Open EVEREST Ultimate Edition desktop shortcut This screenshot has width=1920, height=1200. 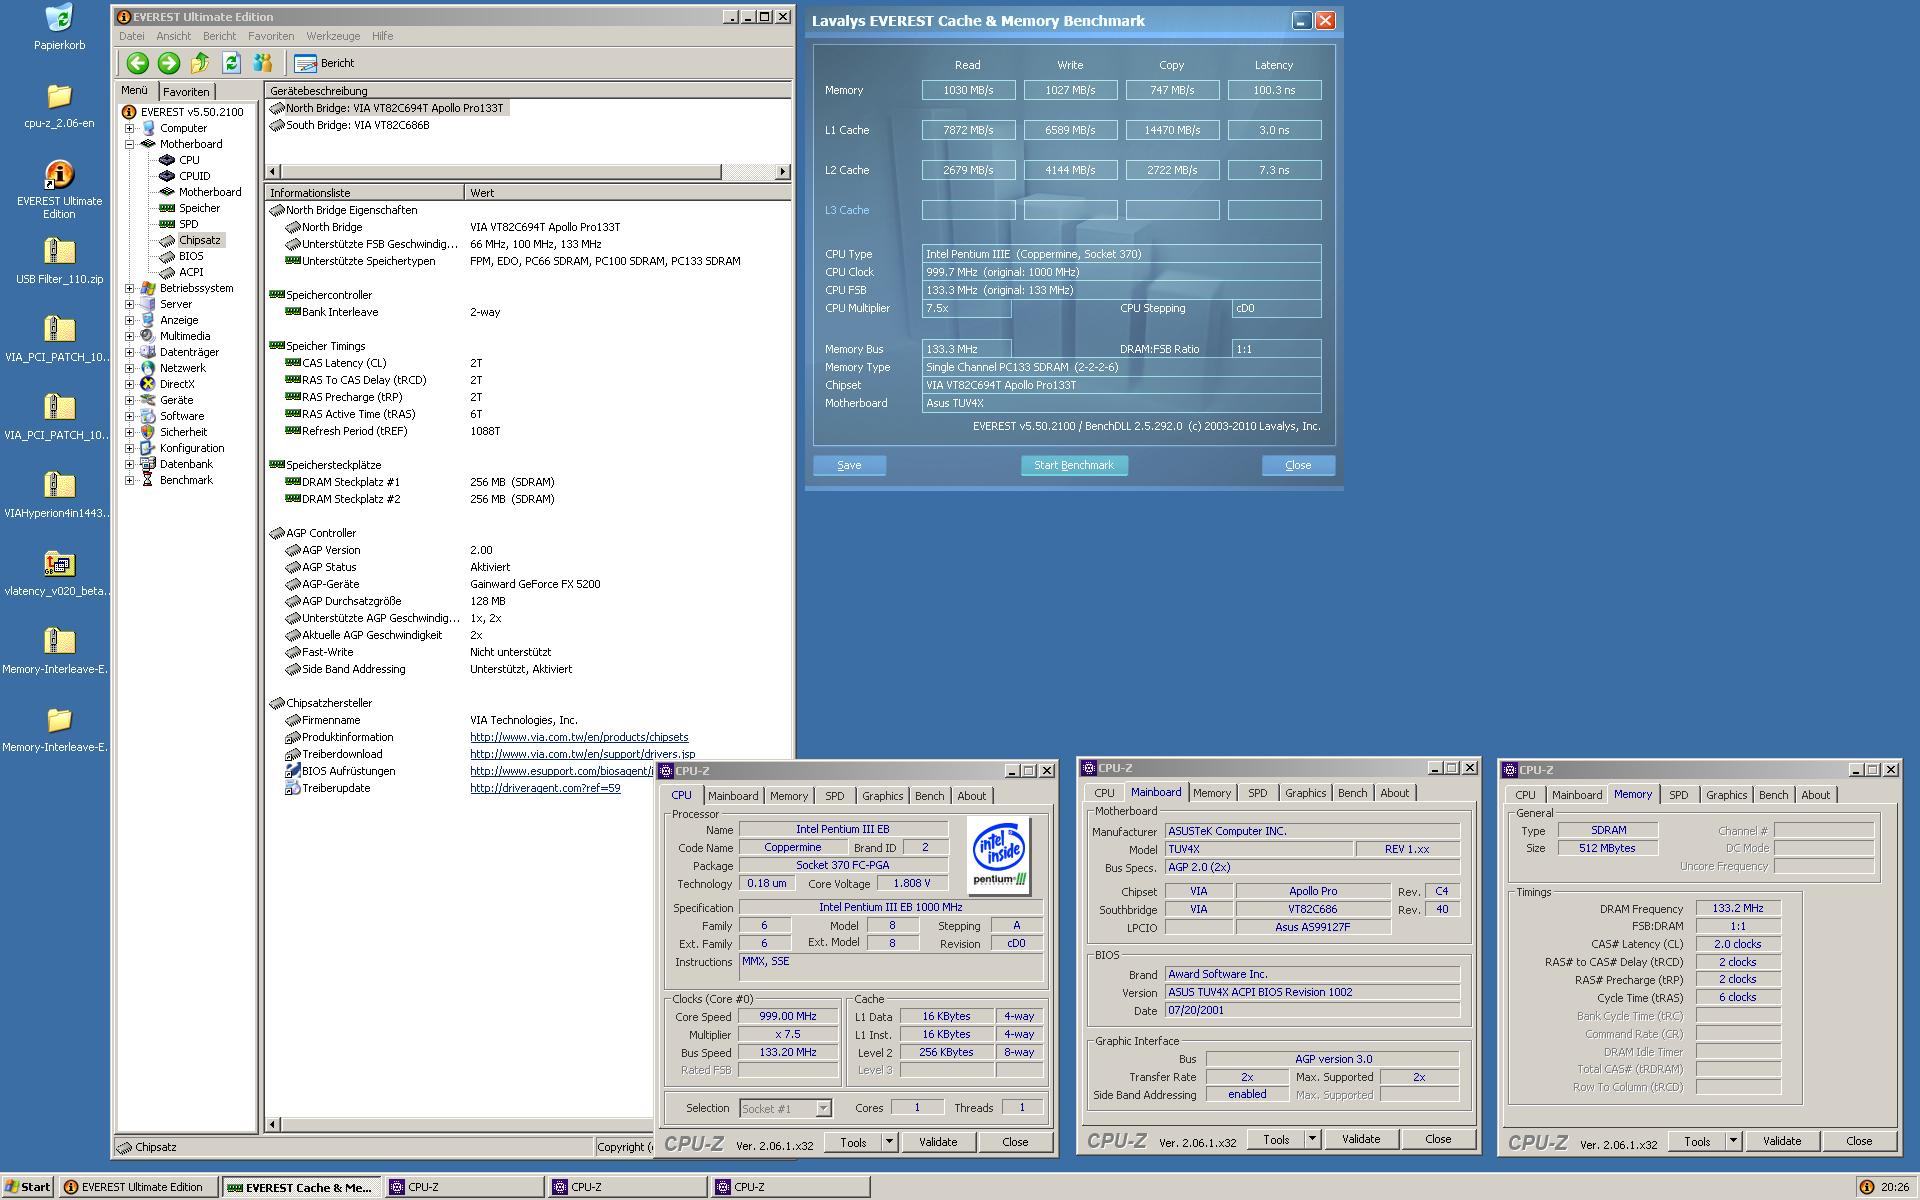pyautogui.click(x=59, y=176)
